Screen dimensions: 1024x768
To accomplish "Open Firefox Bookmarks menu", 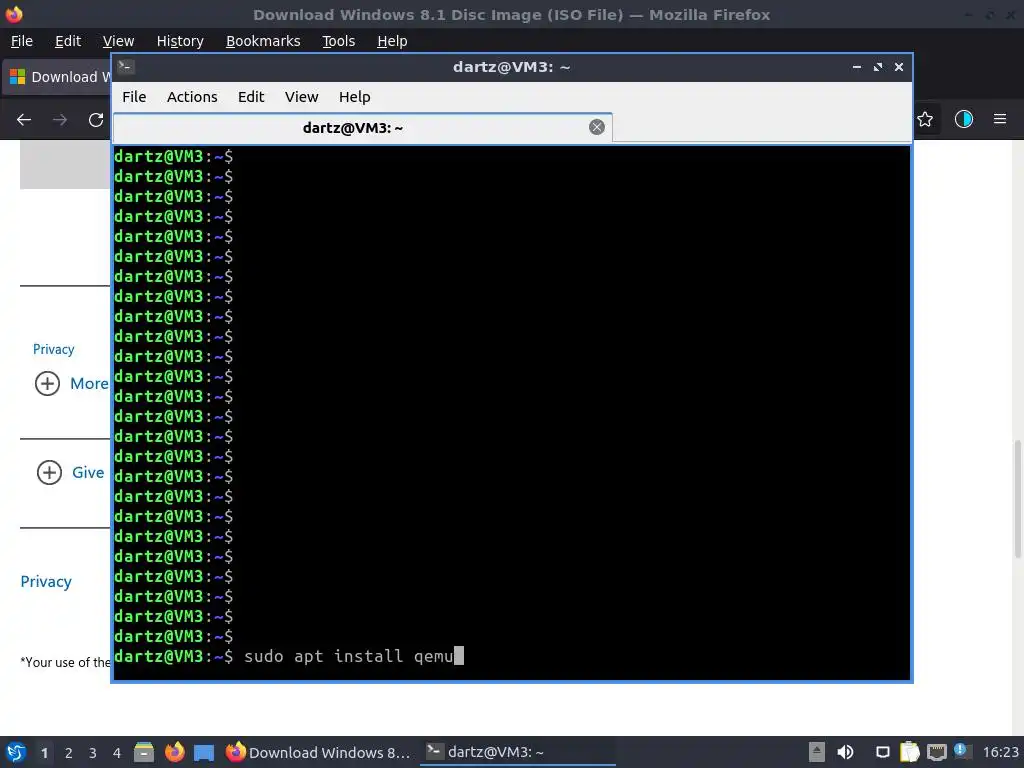I will click(263, 41).
